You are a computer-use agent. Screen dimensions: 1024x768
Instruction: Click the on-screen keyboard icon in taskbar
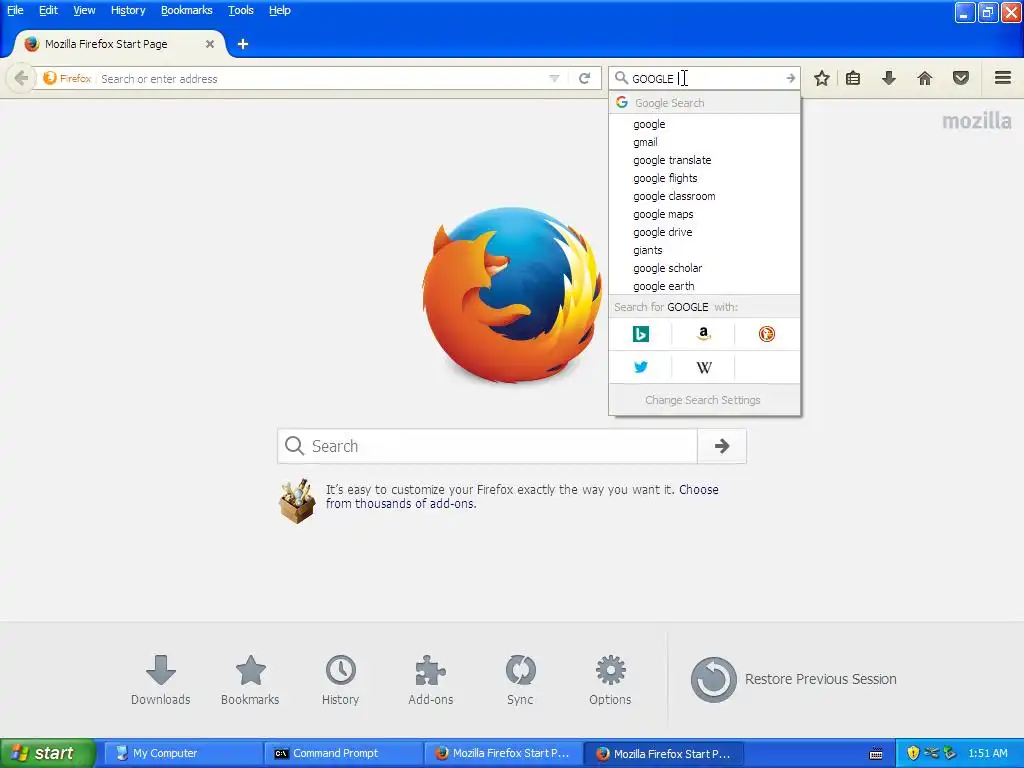(876, 754)
